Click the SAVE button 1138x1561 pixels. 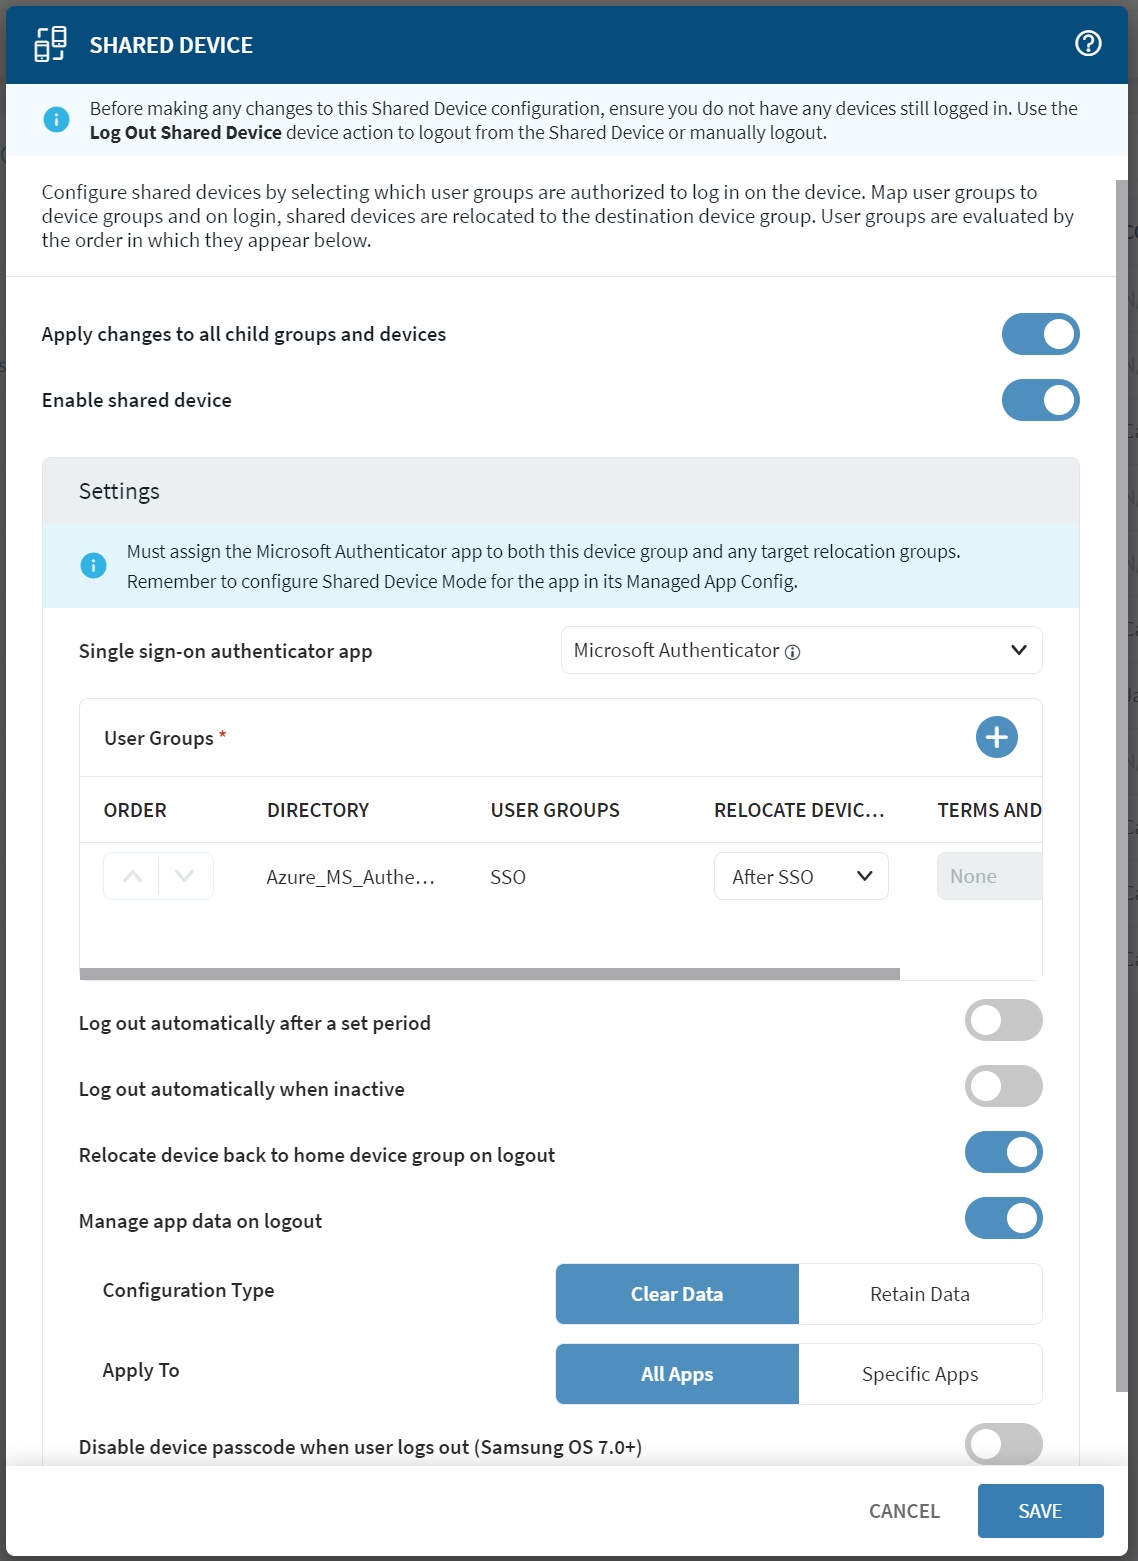pyautogui.click(x=1040, y=1511)
